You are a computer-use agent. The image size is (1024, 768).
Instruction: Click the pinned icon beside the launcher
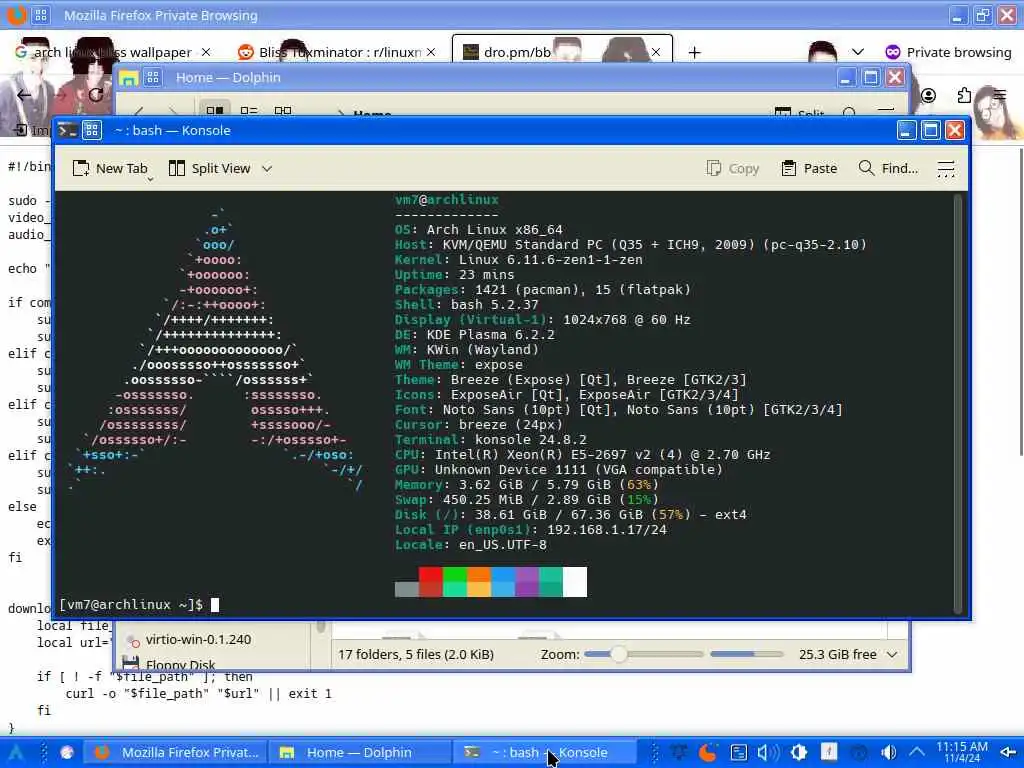(67, 752)
